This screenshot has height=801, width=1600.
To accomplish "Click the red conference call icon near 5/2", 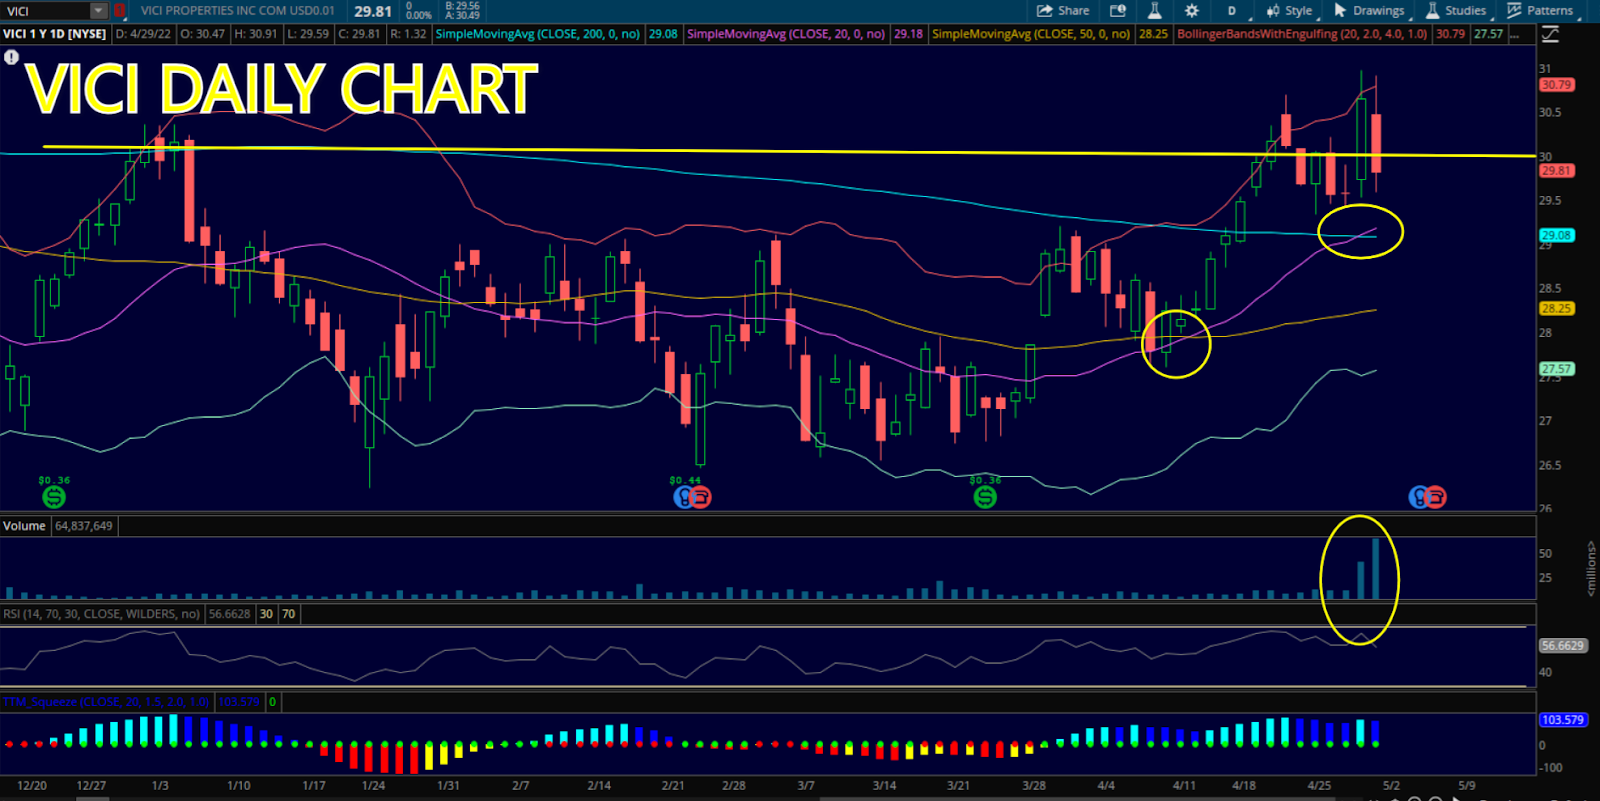I will point(1436,496).
